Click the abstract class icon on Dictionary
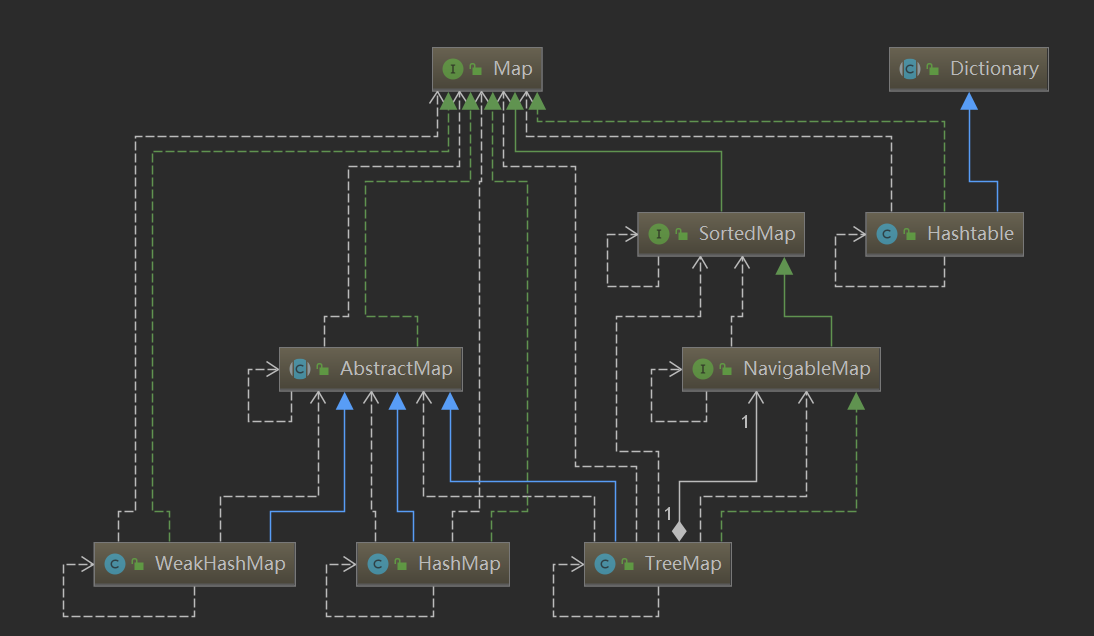1094x636 pixels. (910, 69)
